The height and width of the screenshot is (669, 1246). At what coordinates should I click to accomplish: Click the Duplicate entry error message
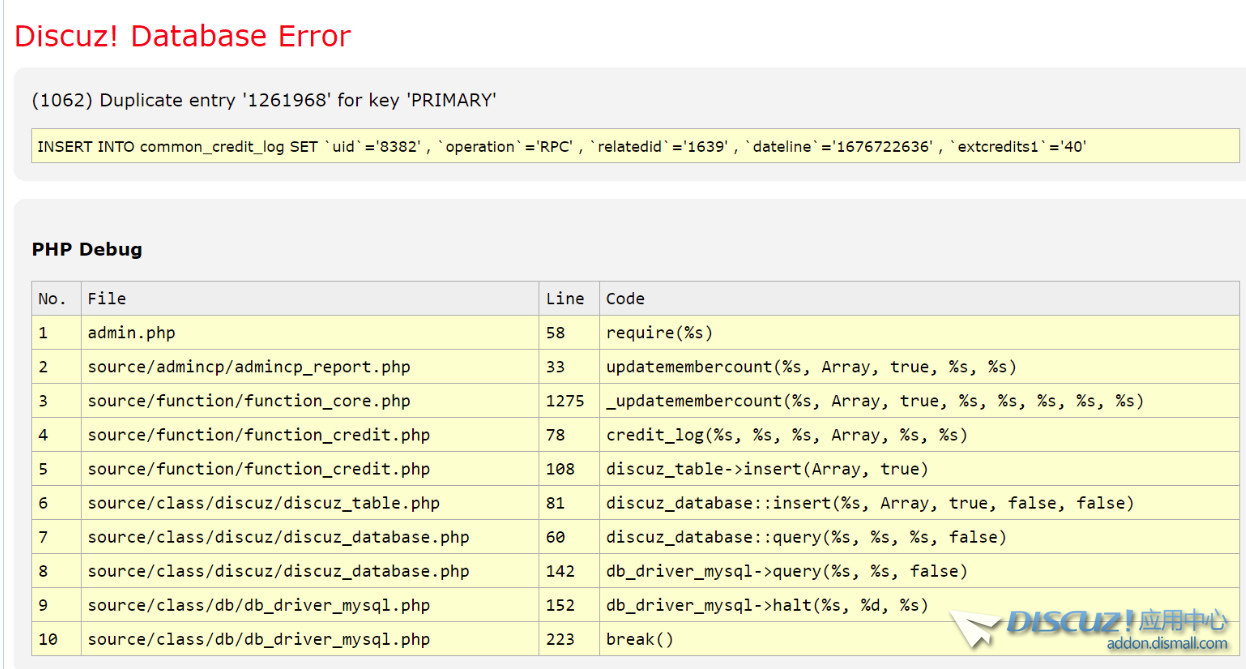click(x=264, y=100)
